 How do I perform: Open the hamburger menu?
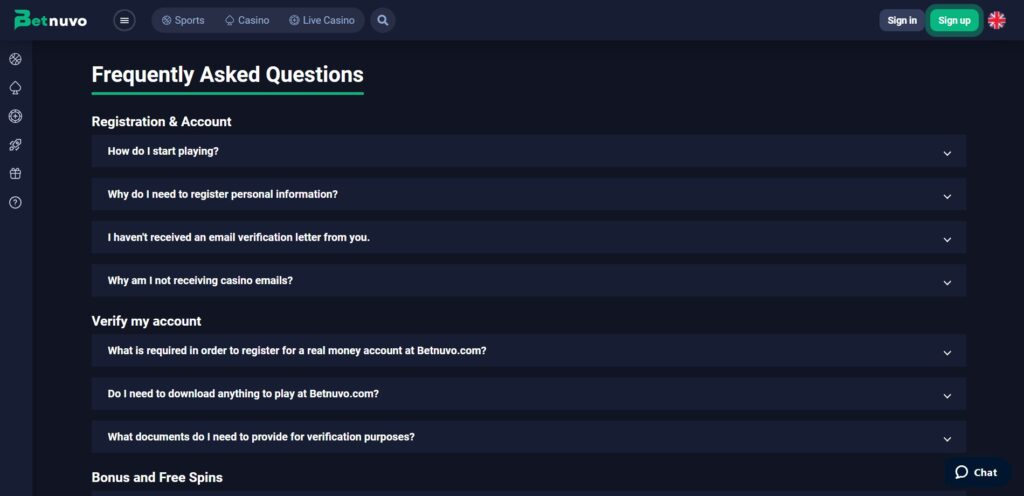coord(124,20)
